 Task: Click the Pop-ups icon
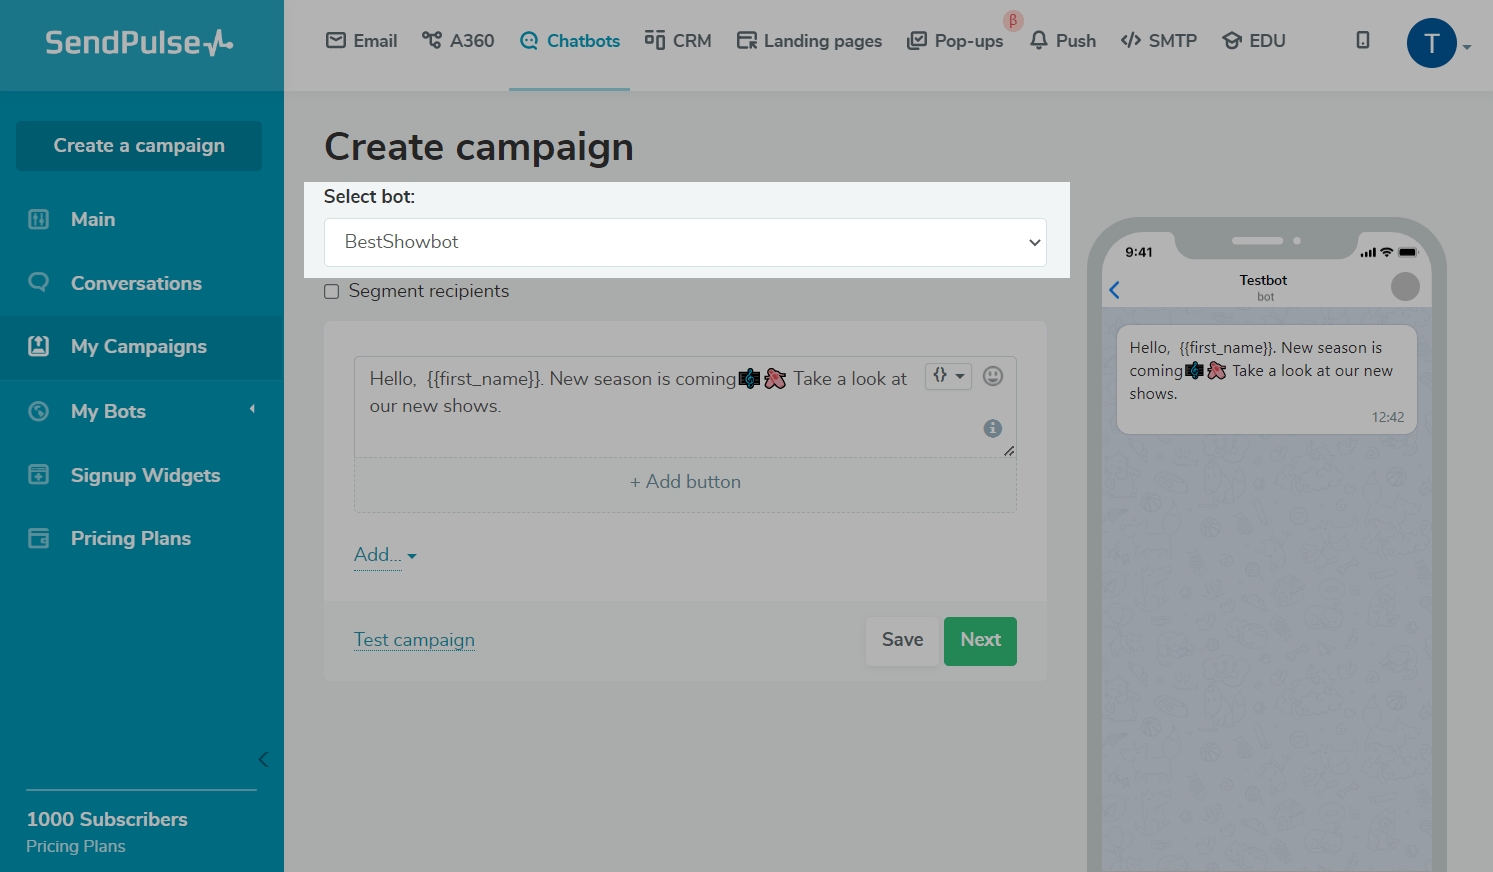click(917, 40)
